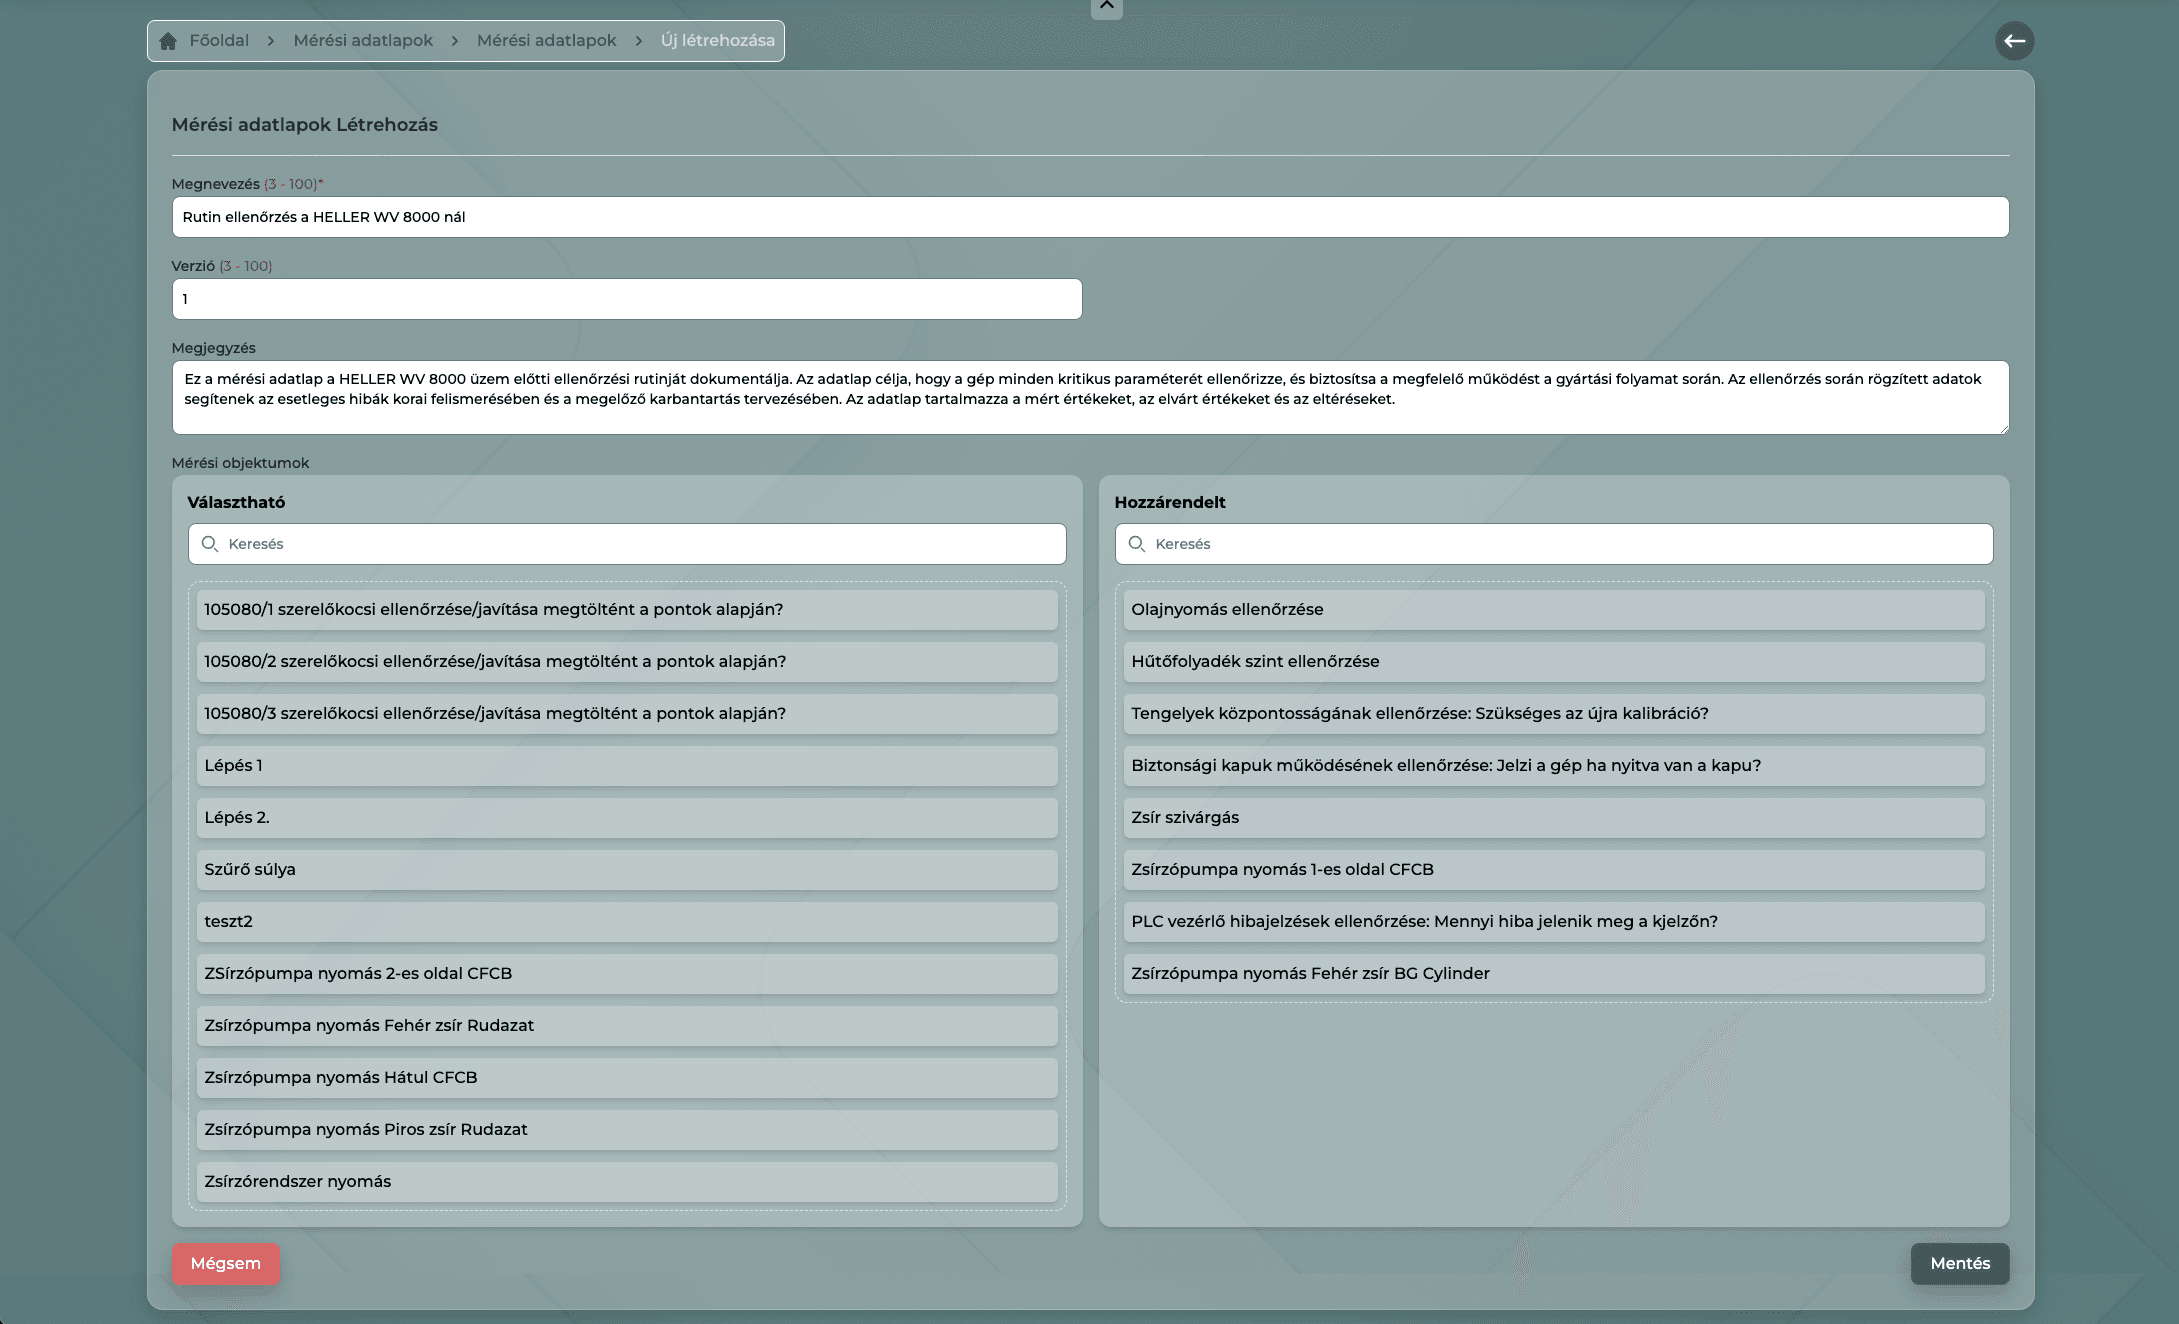This screenshot has width=2179, height=1324.
Task: Click the Mégsem cancel button
Action: 225,1263
